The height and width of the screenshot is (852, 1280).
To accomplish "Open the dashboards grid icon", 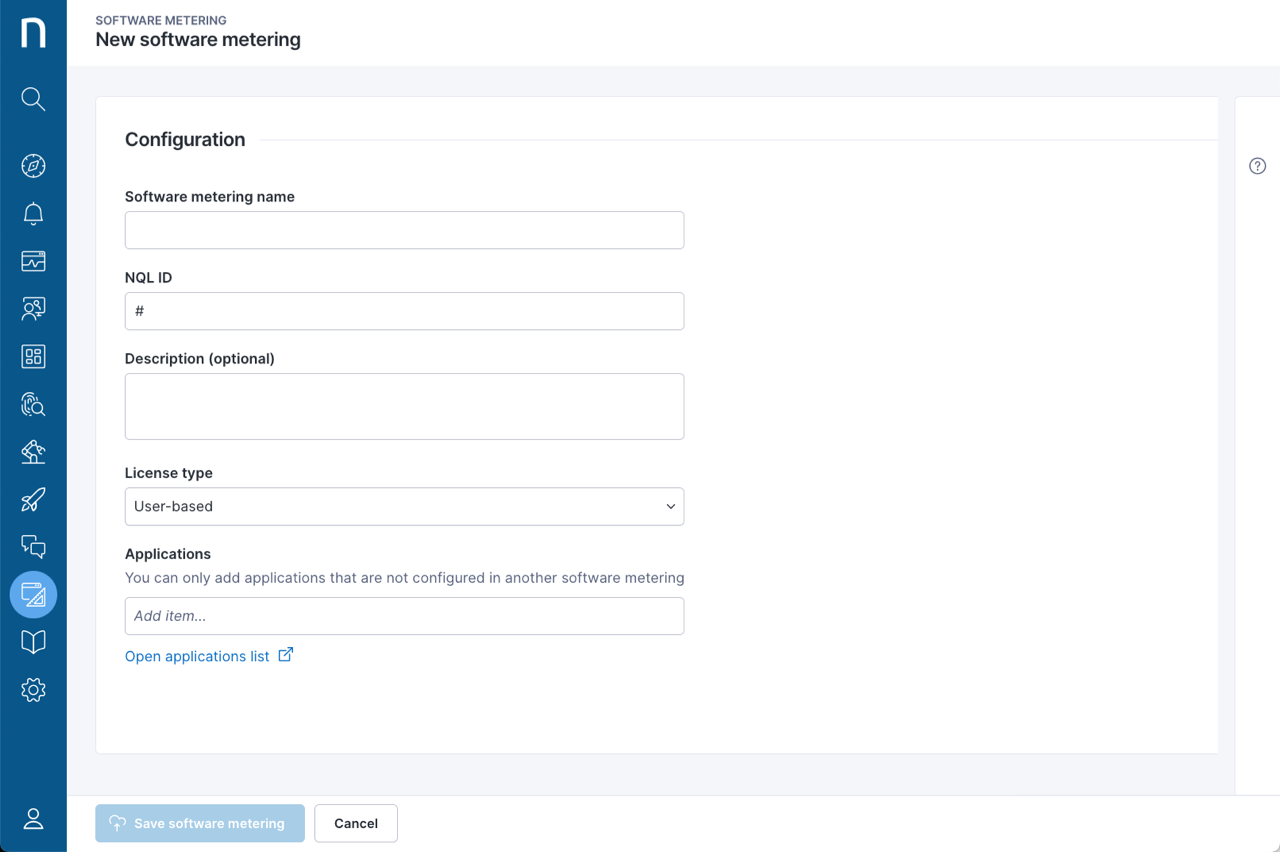I will click(33, 357).
